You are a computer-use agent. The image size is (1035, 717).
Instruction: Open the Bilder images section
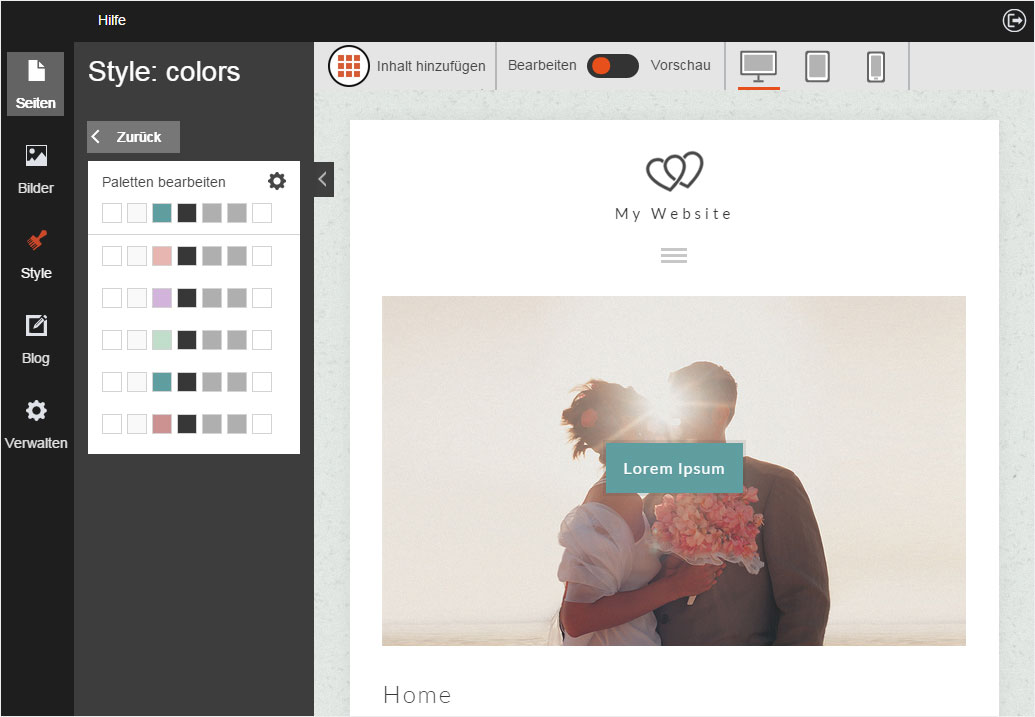[36, 169]
